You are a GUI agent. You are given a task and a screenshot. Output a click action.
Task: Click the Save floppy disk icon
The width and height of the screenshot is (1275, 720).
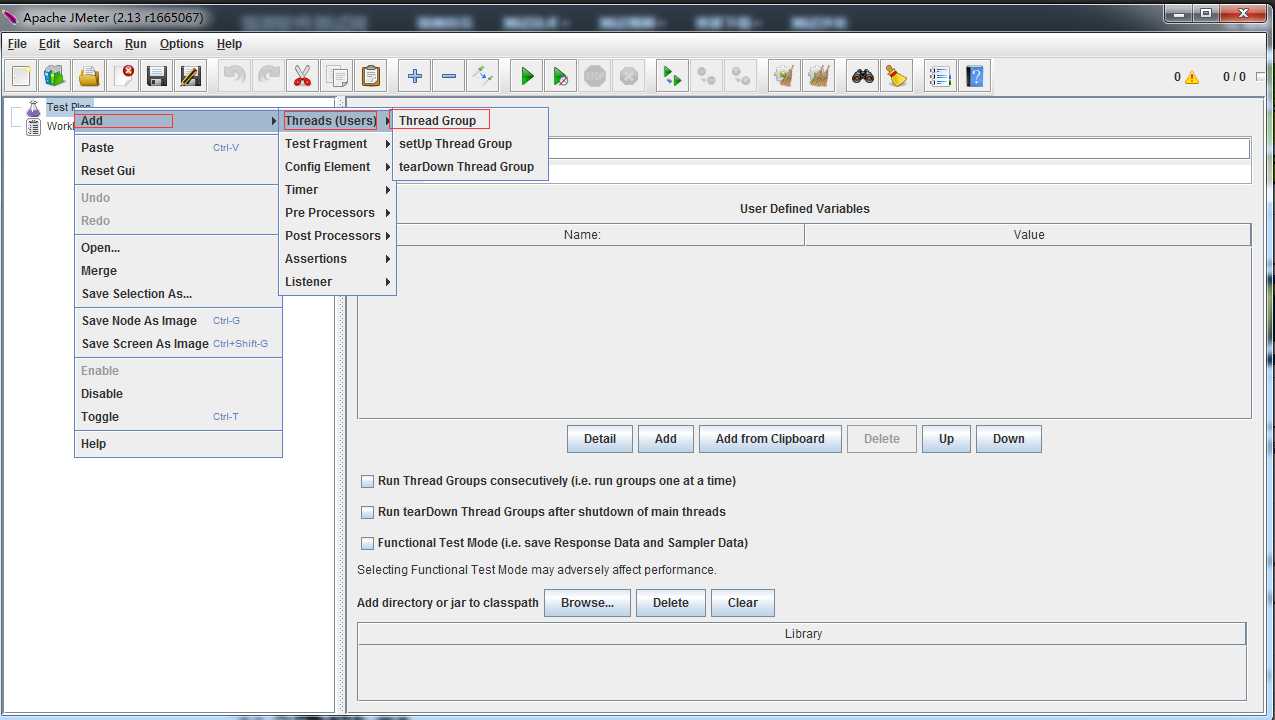click(x=156, y=76)
